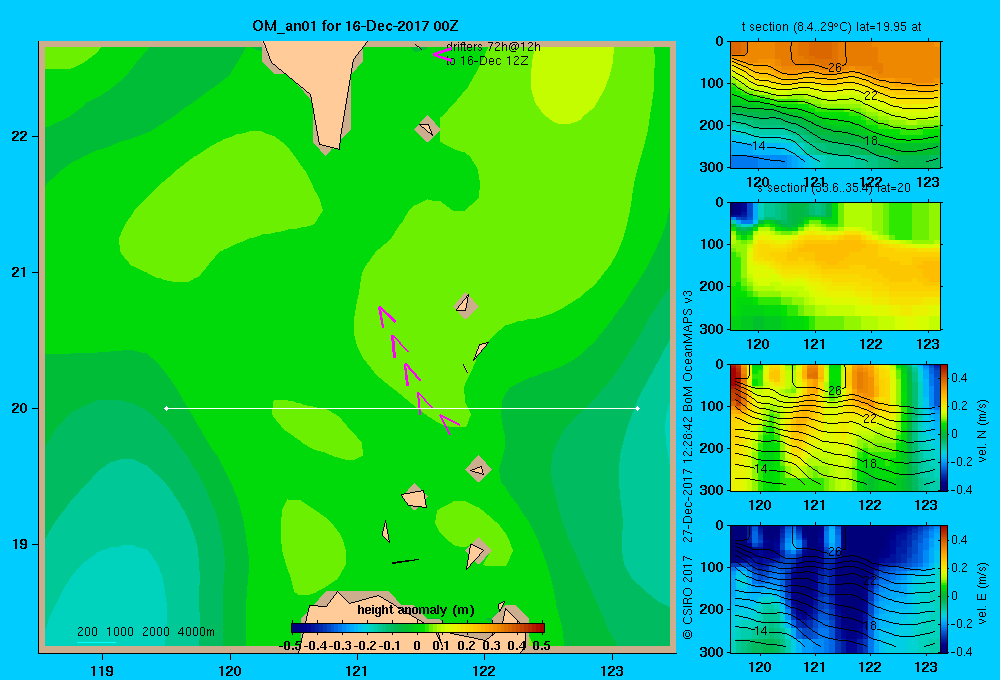The image size is (1000, 680).
Task: Click the vel. E color bar
Action: point(945,589)
